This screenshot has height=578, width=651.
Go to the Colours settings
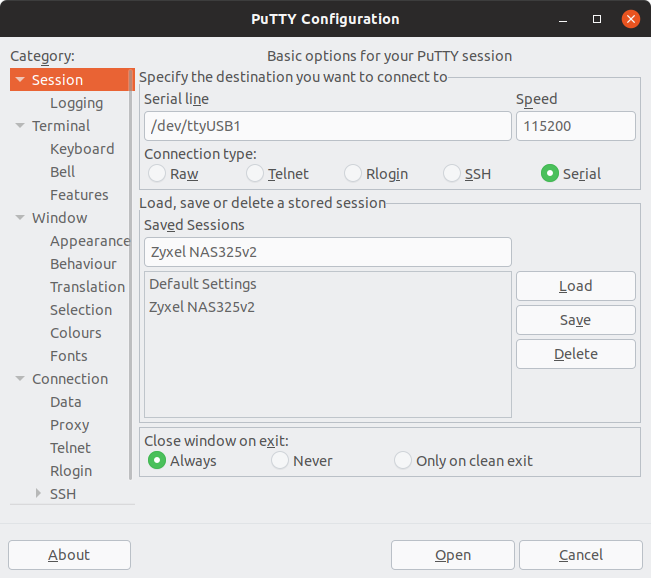click(x=76, y=333)
